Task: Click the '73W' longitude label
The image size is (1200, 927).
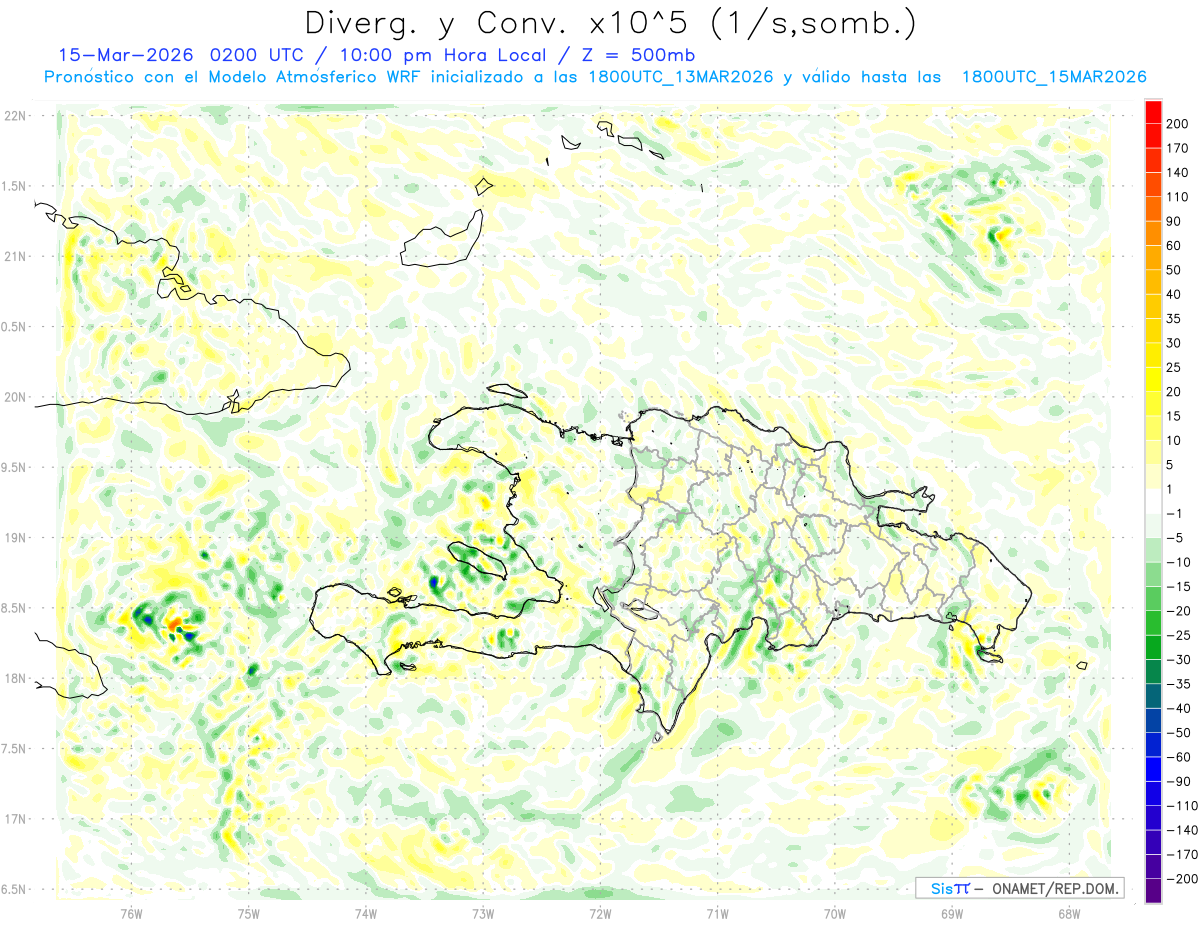Action: click(483, 913)
